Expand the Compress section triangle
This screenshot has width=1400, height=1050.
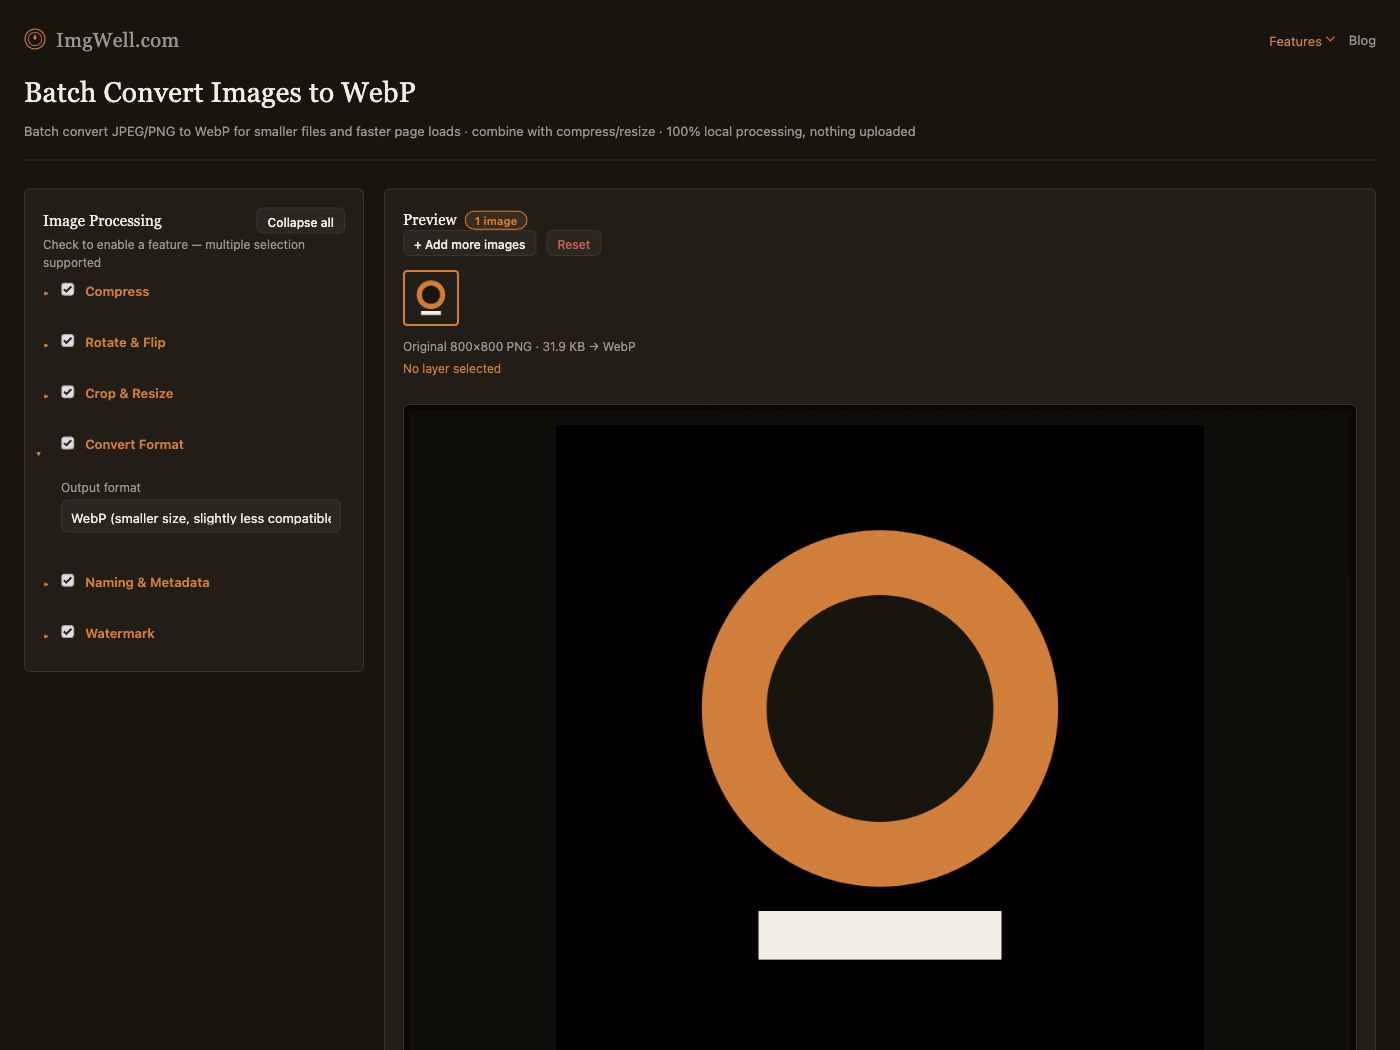46,293
